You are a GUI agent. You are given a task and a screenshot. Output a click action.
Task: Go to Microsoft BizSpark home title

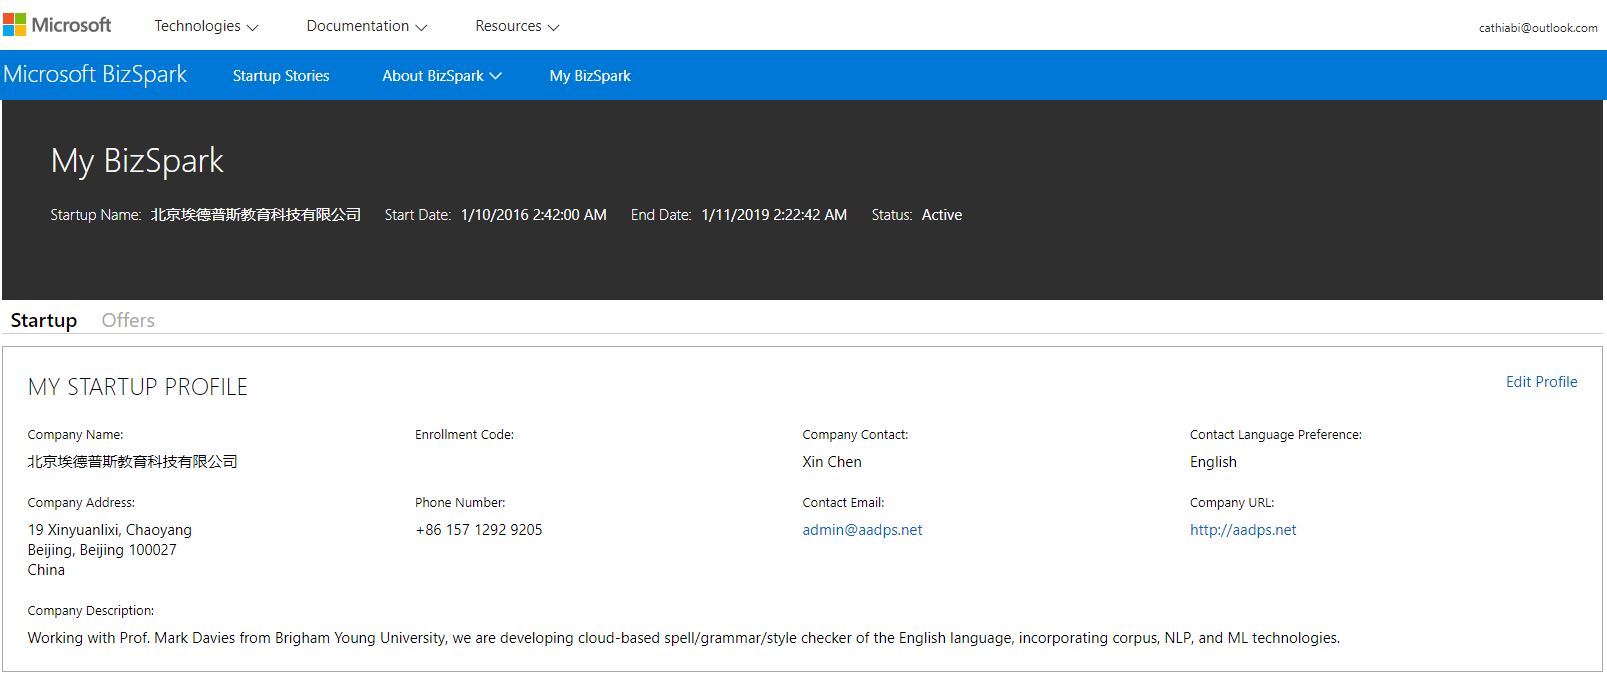click(95, 75)
